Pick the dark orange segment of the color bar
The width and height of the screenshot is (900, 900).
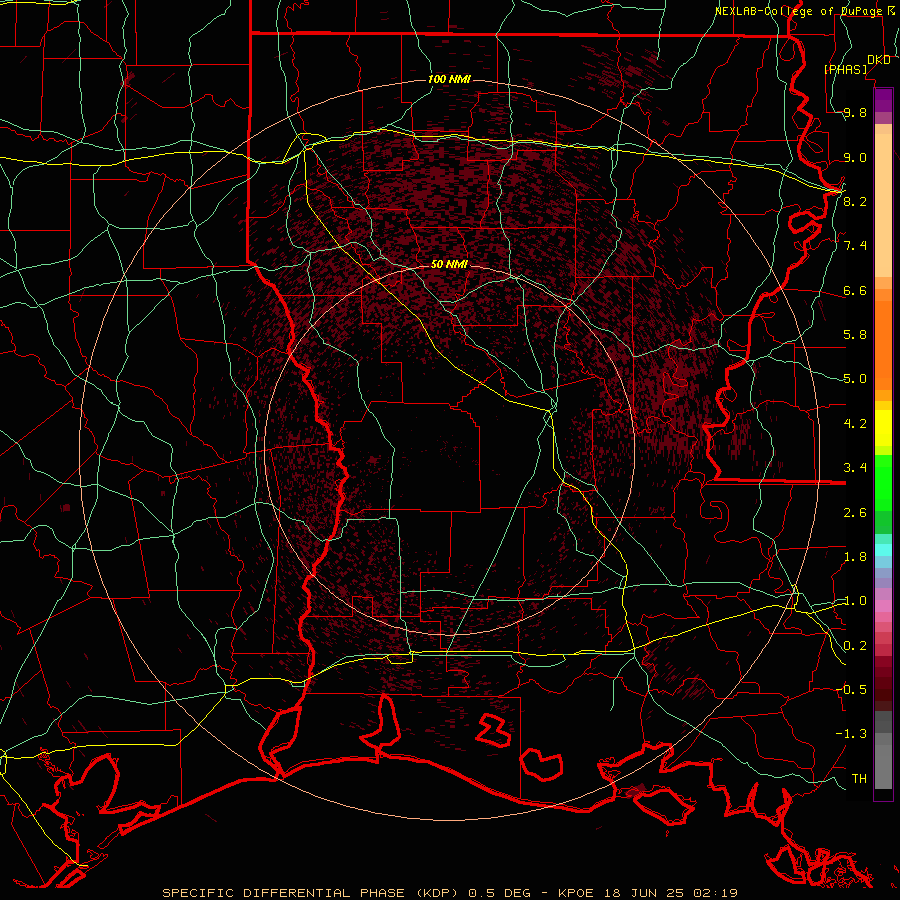(883, 345)
